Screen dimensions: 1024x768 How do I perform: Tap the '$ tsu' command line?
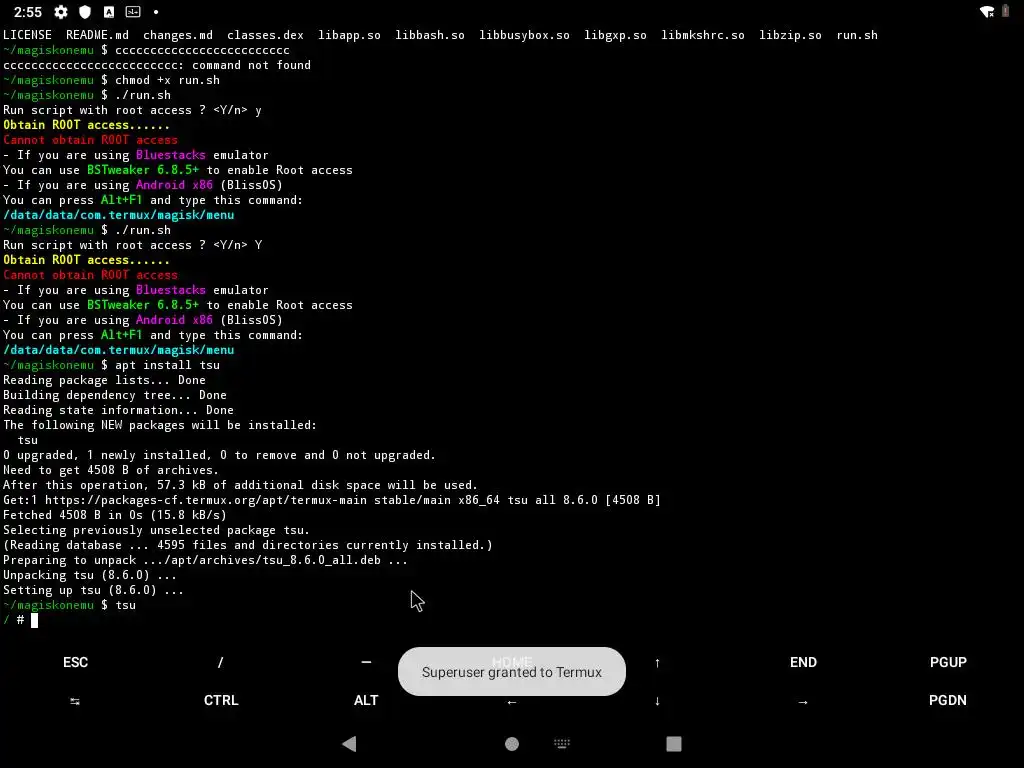tap(69, 605)
